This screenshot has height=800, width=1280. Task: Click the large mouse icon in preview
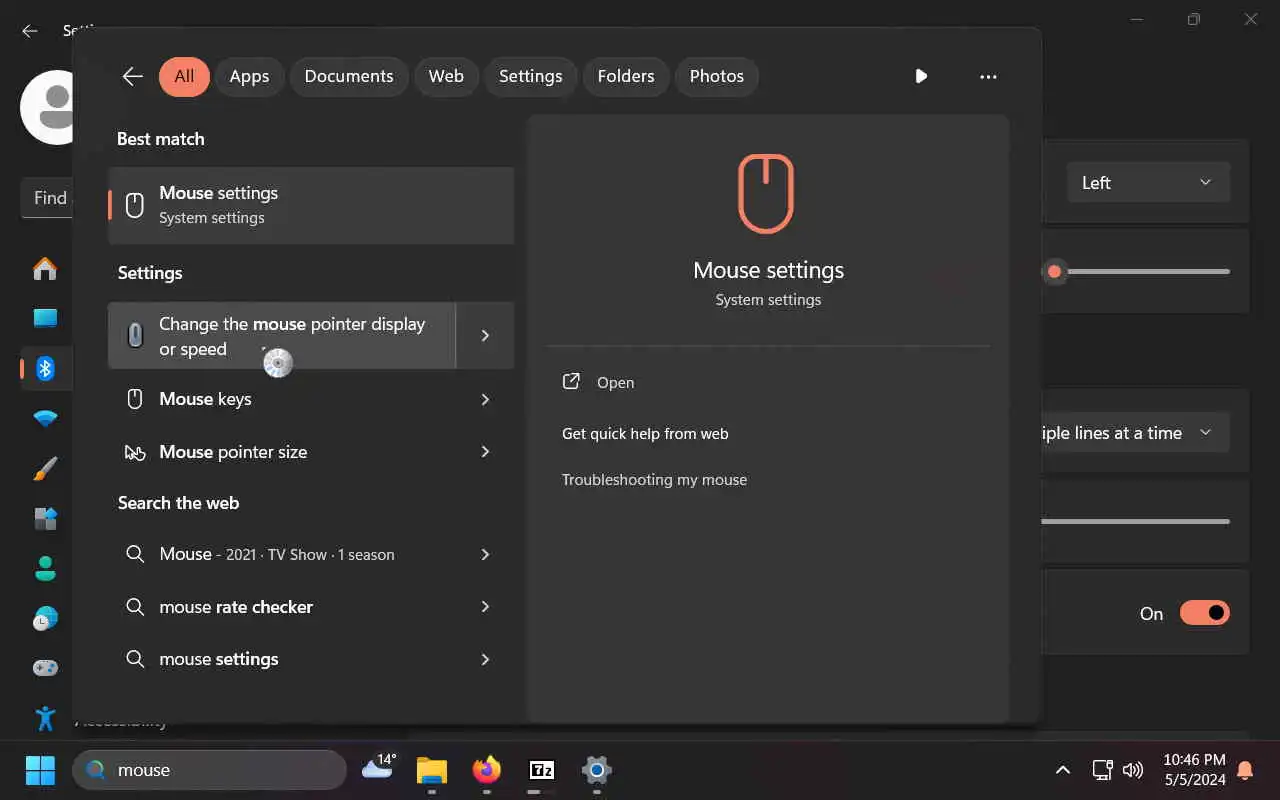click(766, 194)
